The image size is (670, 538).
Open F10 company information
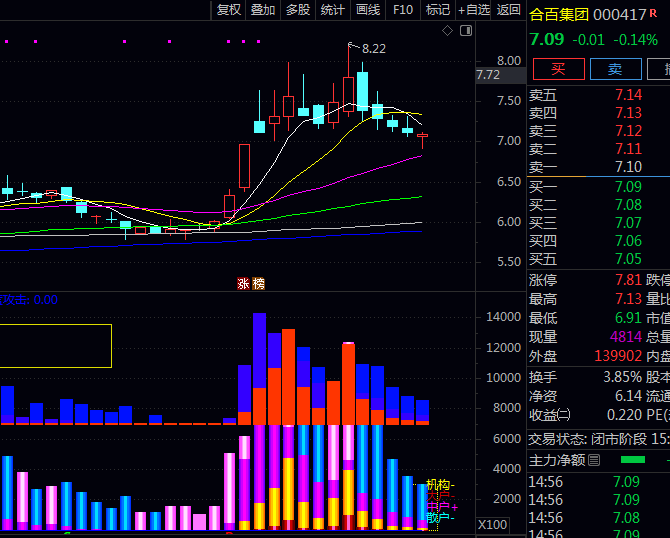pyautogui.click(x=403, y=10)
